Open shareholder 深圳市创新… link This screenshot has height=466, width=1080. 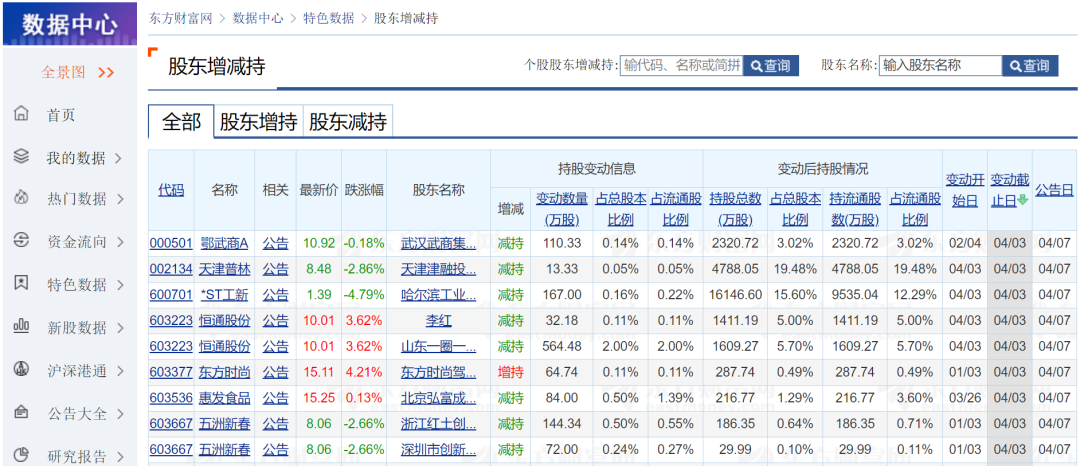click(x=439, y=450)
